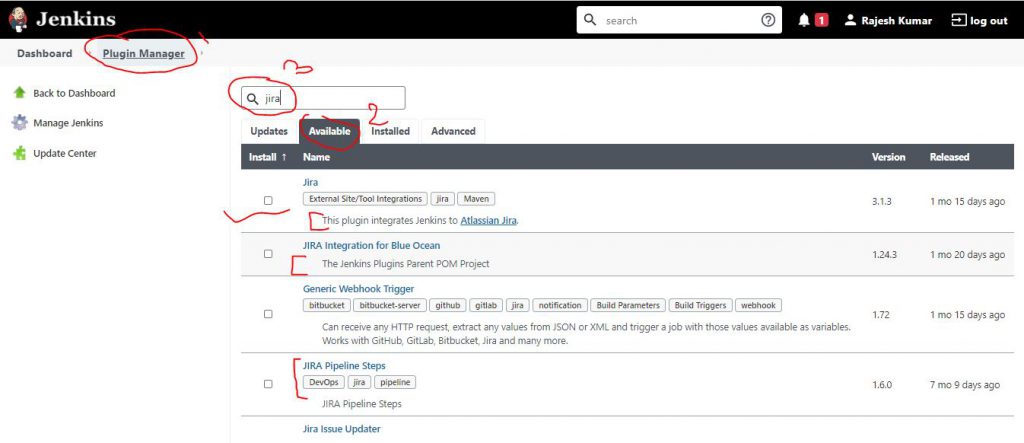This screenshot has height=443, width=1024.
Task: Open the JIRA Pipeline Steps plugin link
Action: pyautogui.click(x=344, y=366)
